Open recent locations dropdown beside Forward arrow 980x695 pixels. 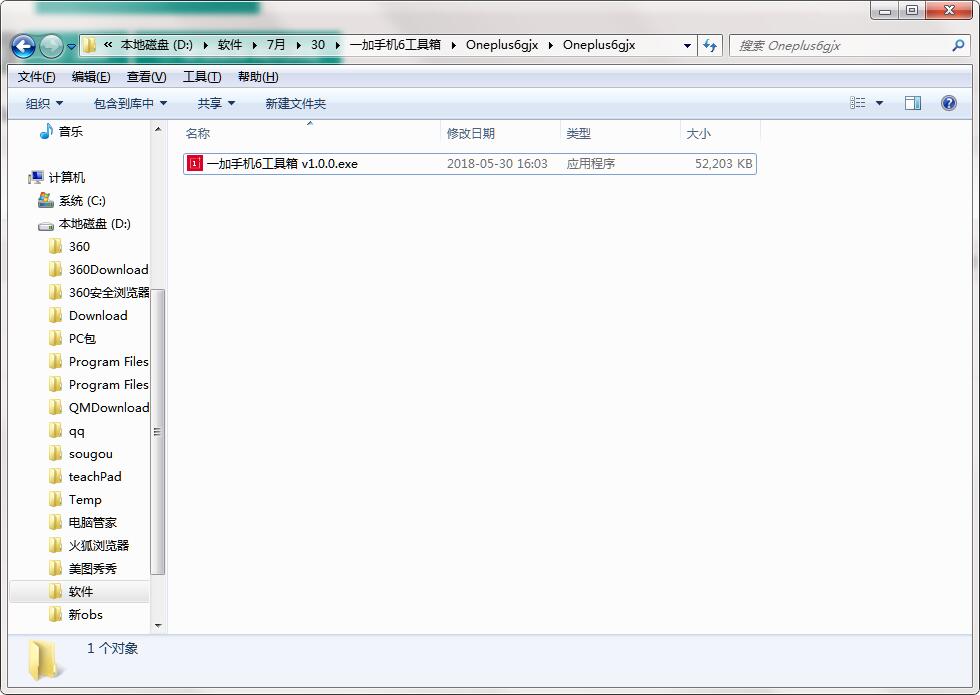click(71, 46)
